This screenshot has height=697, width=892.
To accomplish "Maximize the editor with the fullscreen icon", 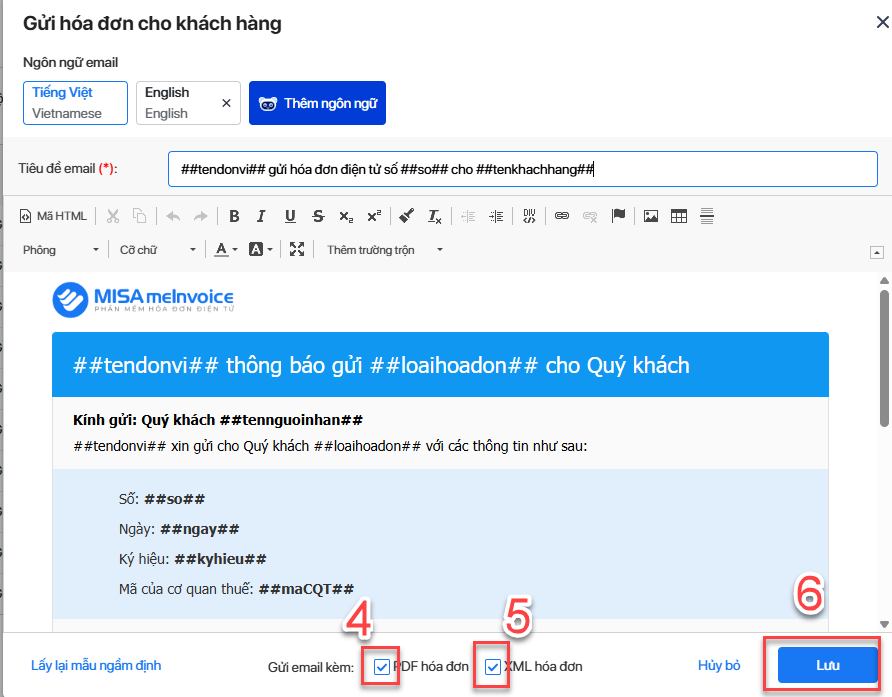I will [297, 250].
